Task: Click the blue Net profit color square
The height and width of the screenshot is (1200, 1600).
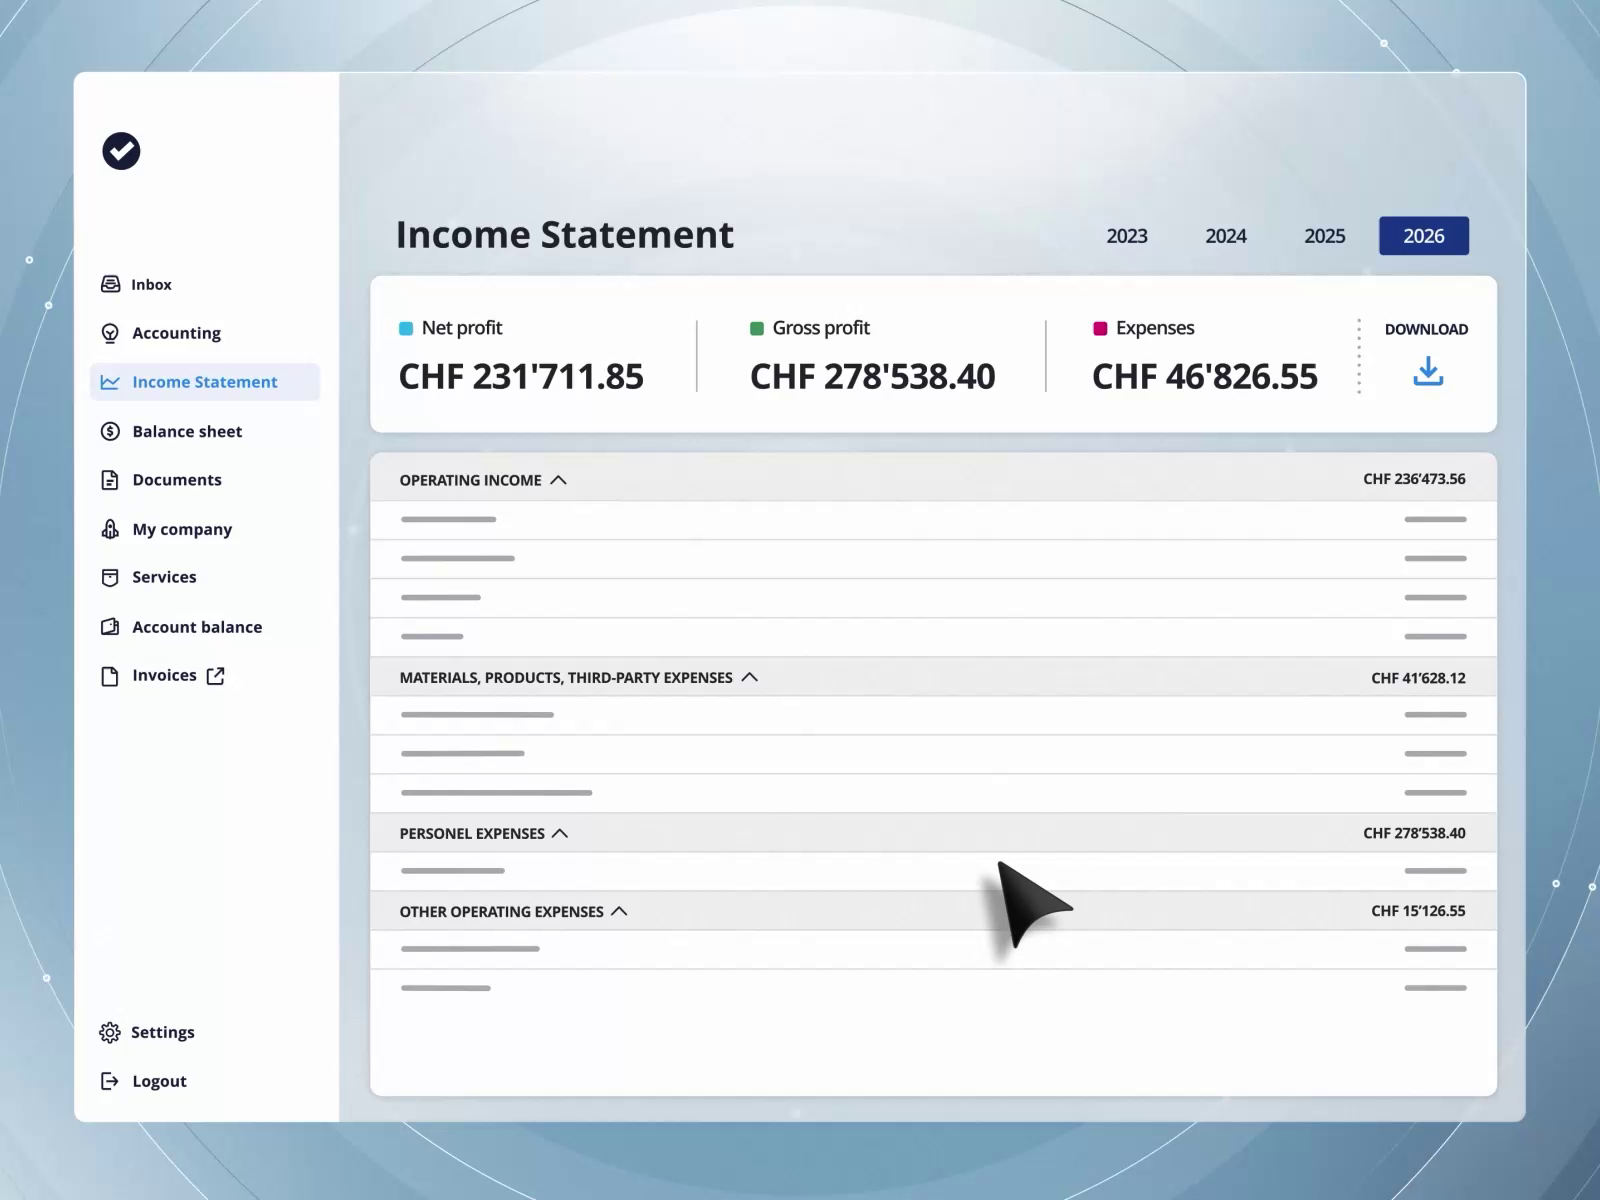Action: (x=406, y=328)
